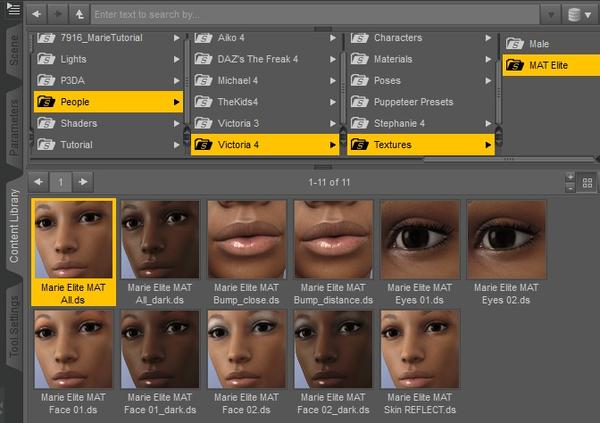Screen dimensions: 600x423
Task: Open the panel options menu icon
Action: (13, 8)
